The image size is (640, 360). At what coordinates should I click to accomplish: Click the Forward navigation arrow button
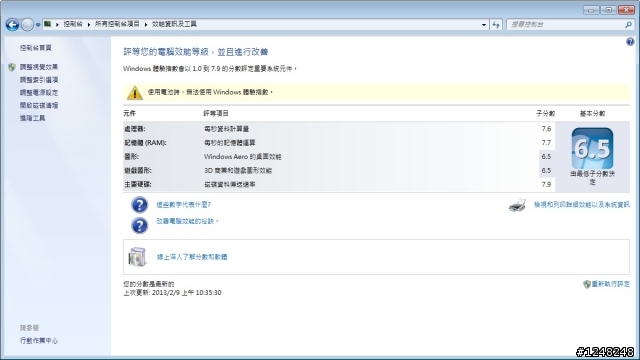click(x=27, y=25)
